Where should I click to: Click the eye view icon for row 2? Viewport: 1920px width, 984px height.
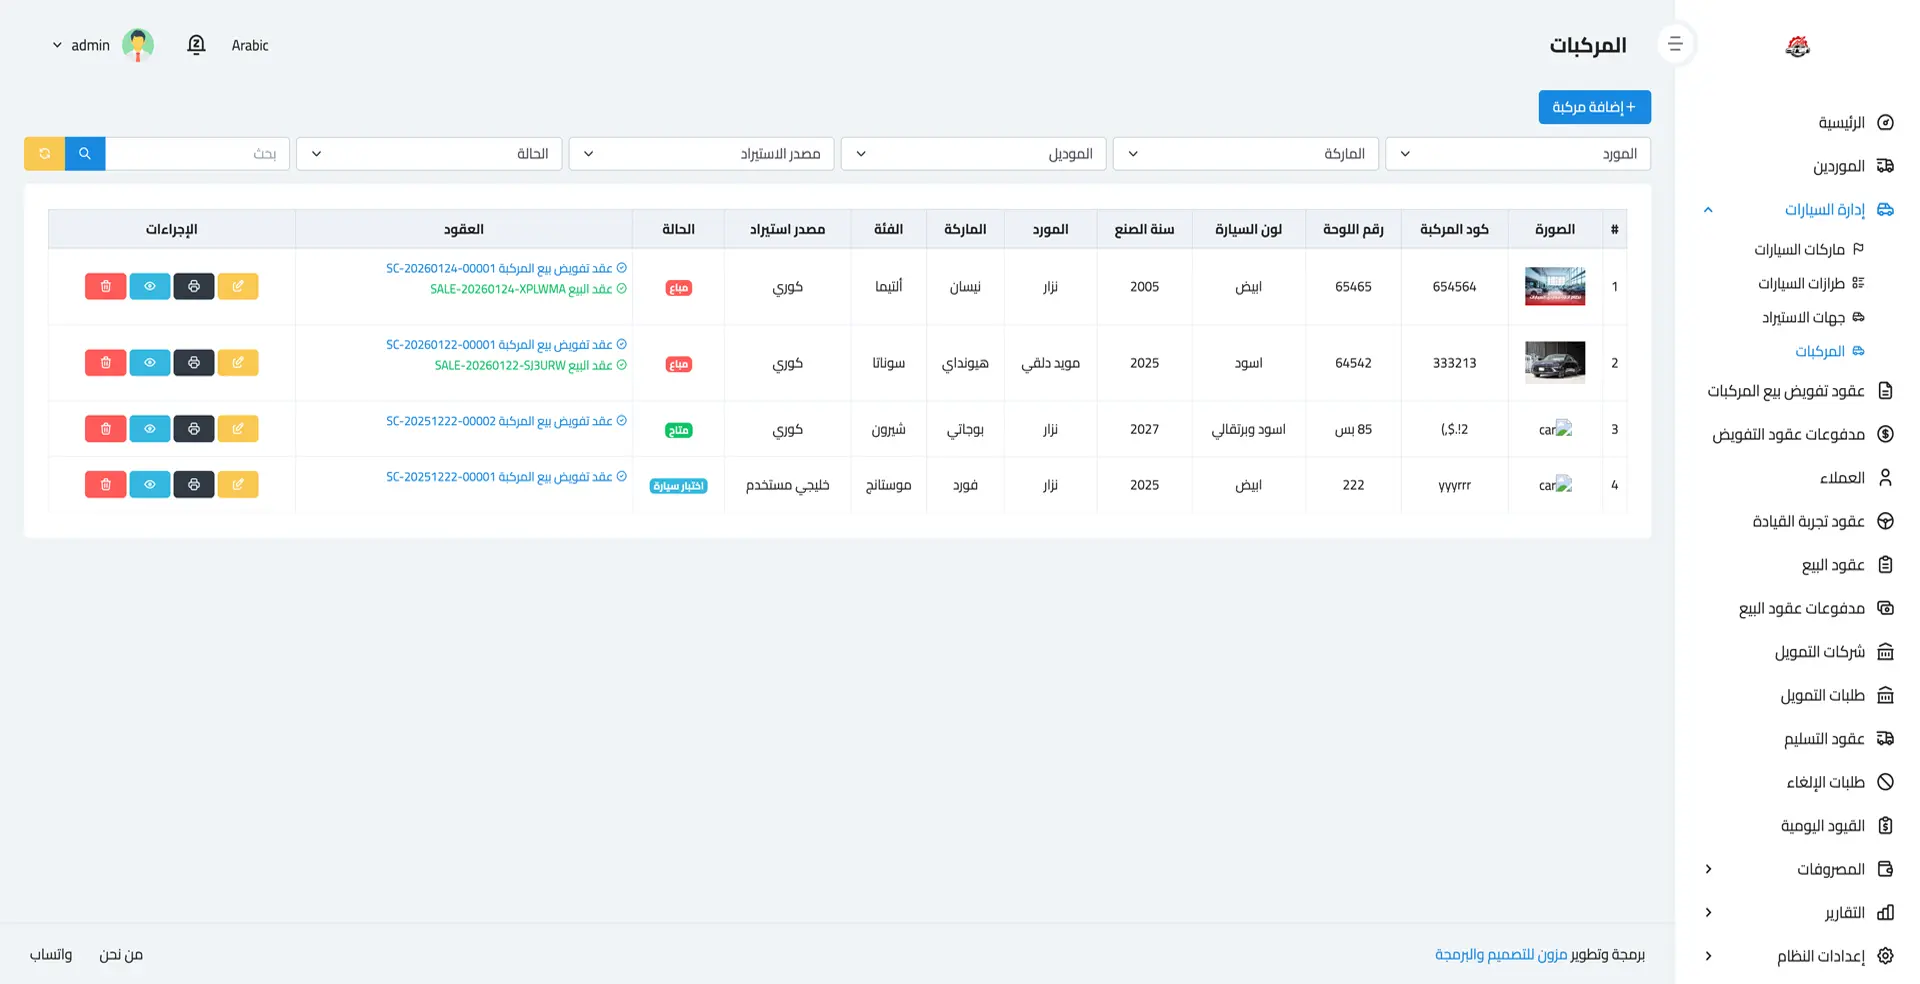pos(150,363)
